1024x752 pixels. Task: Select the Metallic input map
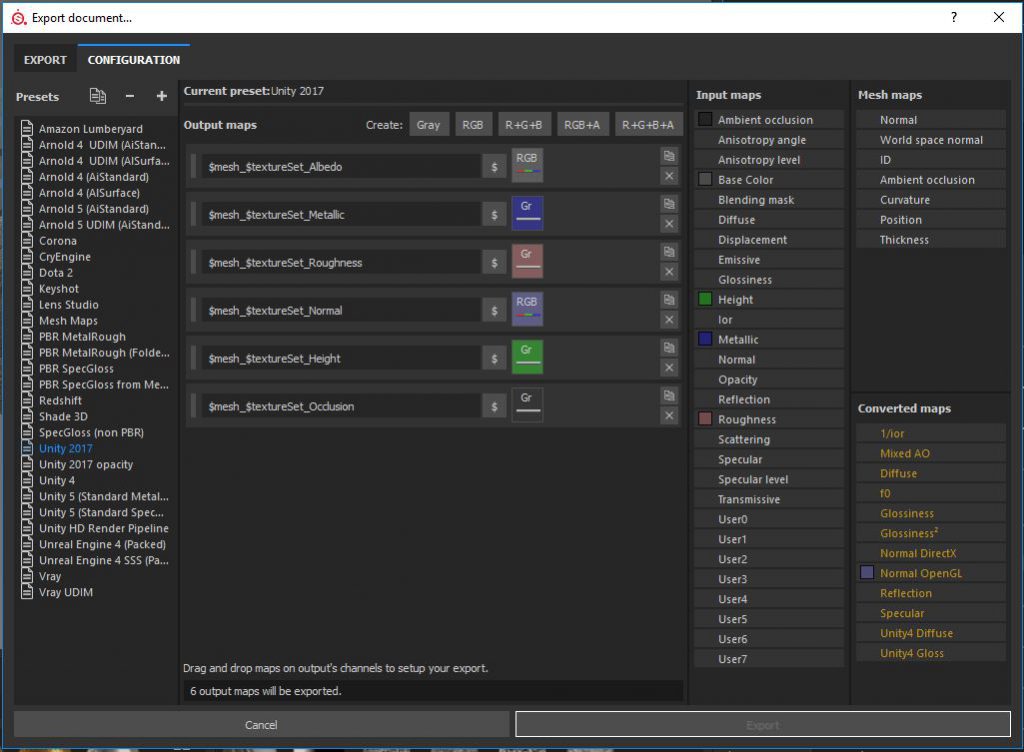click(x=769, y=339)
